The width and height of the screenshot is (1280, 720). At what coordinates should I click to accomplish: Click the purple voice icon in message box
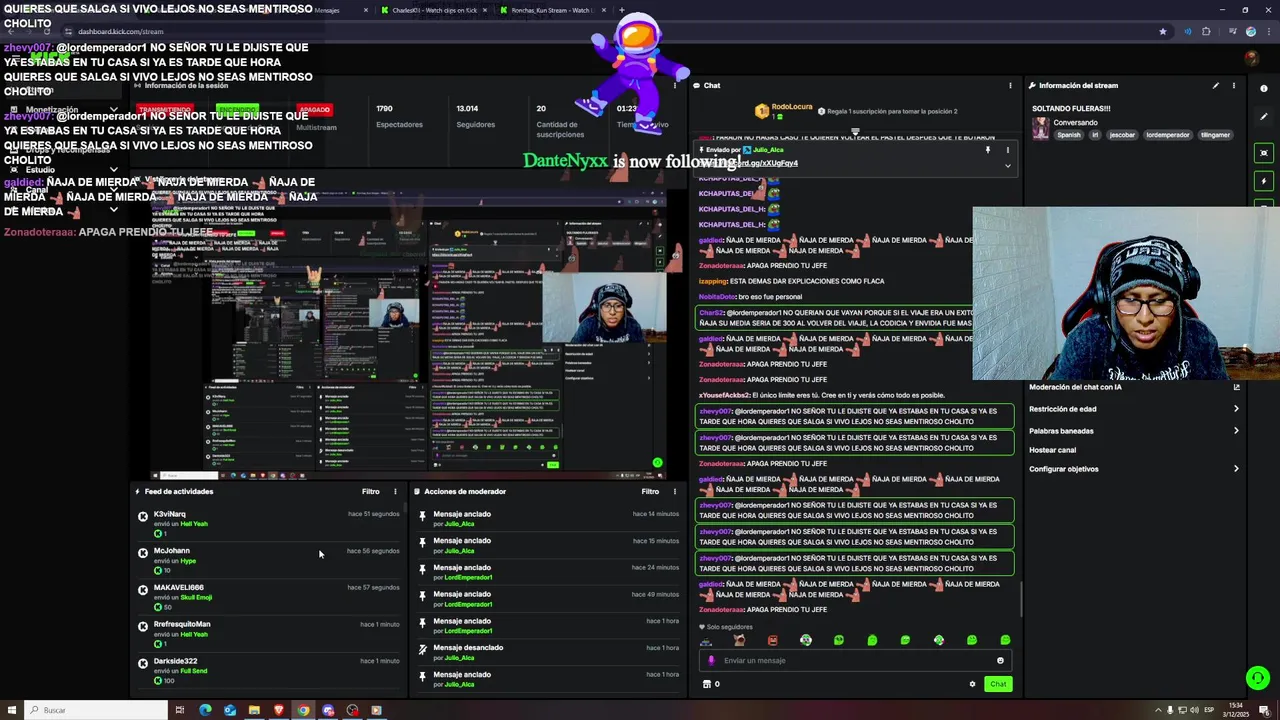(712, 660)
